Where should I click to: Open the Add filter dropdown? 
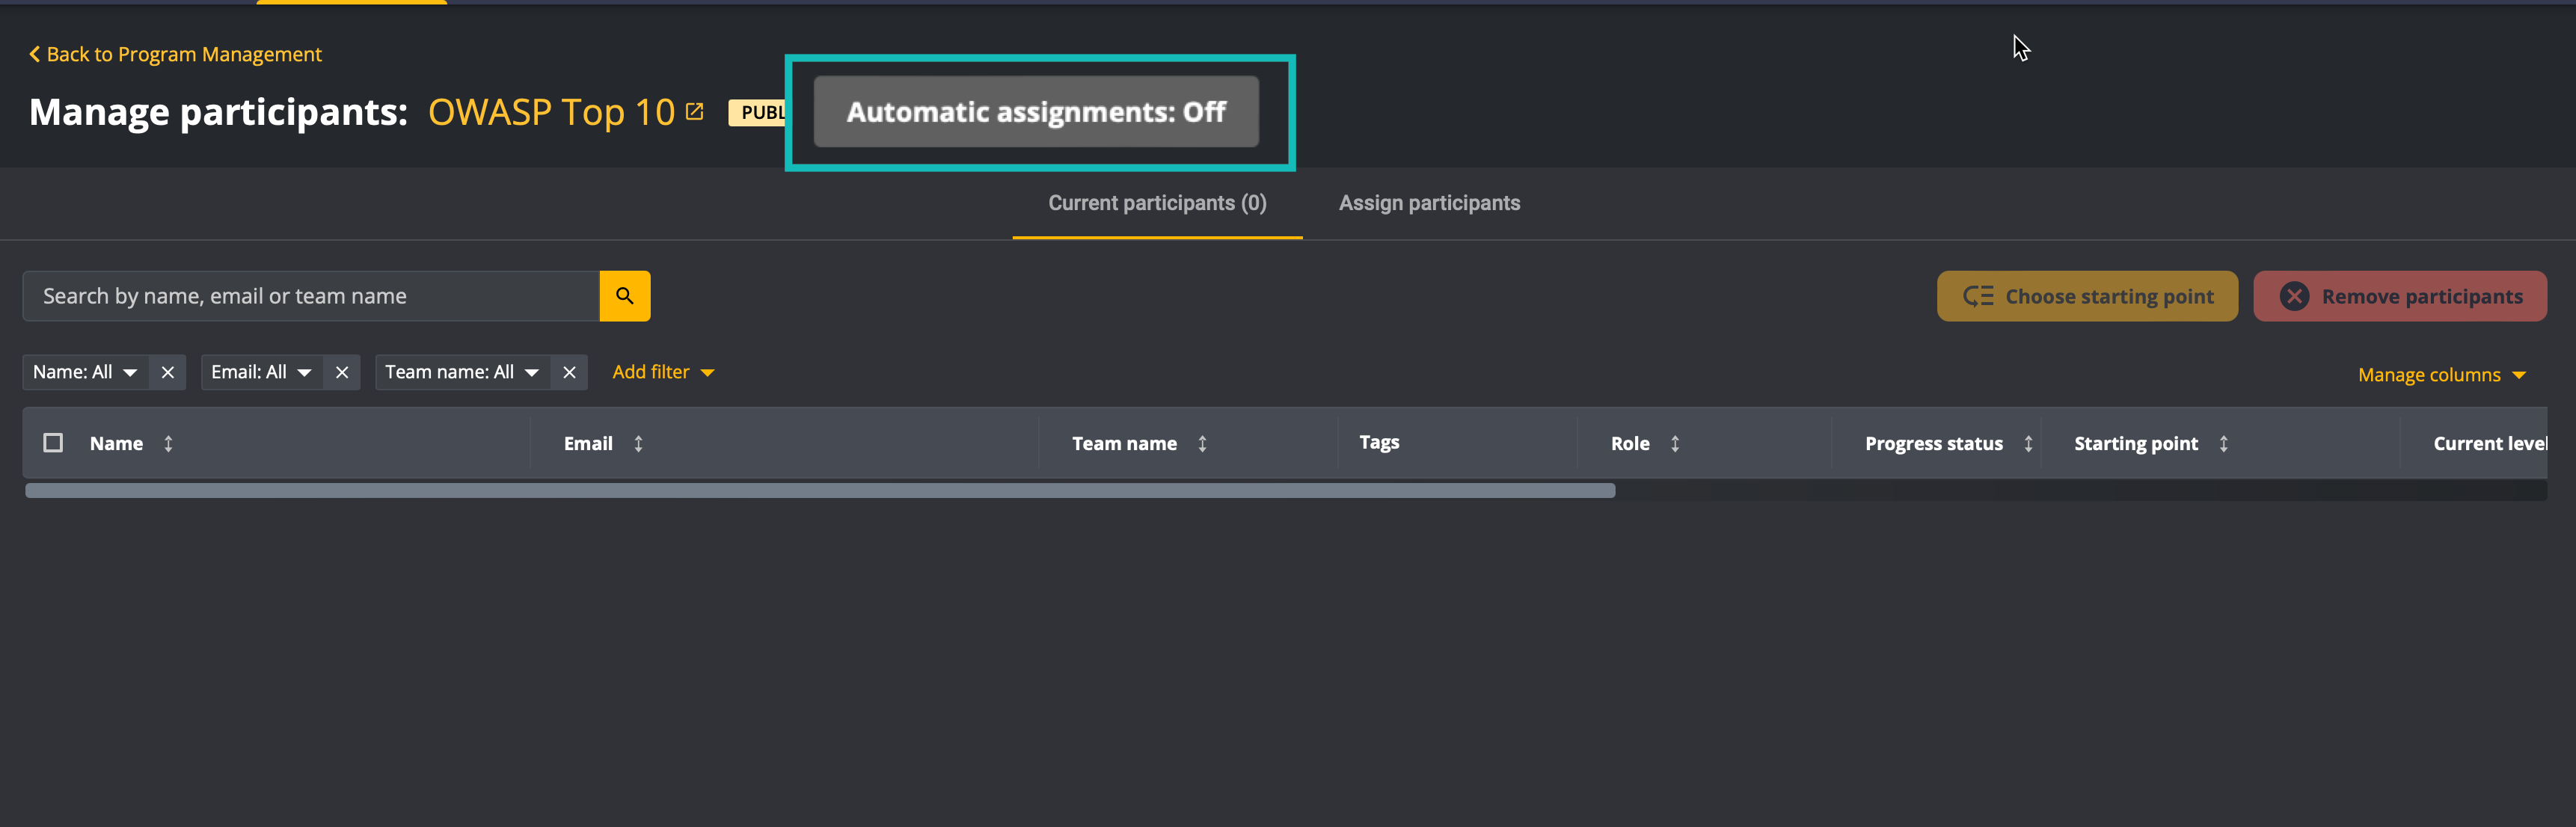pos(663,371)
